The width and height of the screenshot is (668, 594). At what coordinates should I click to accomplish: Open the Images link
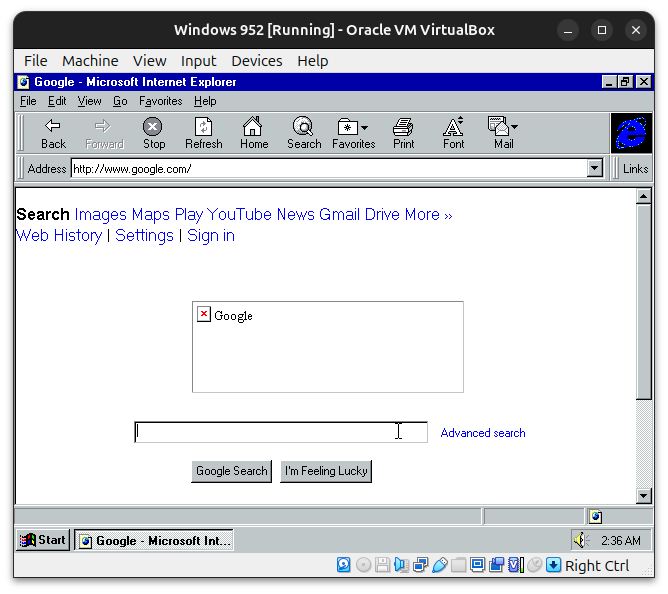tap(101, 214)
